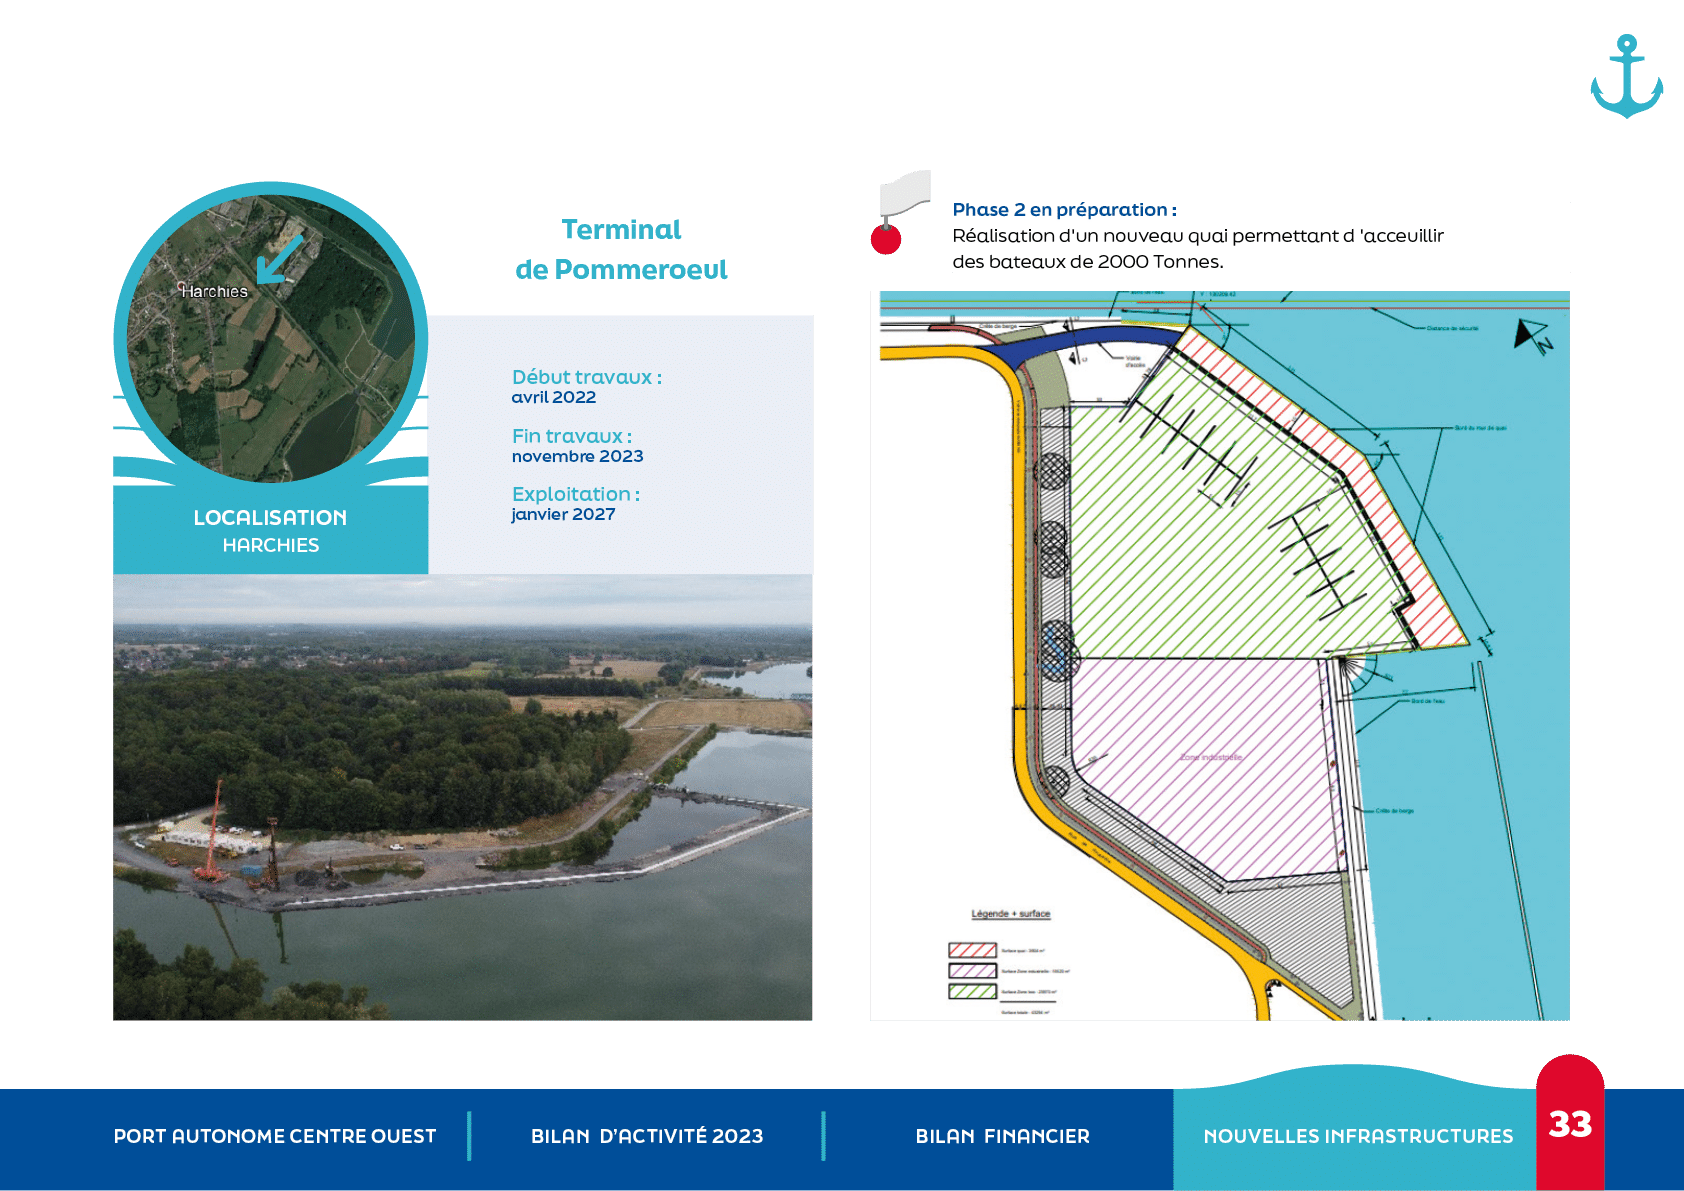1684x1191 pixels.
Task: Click the red dot under the flag
Action: 886,240
